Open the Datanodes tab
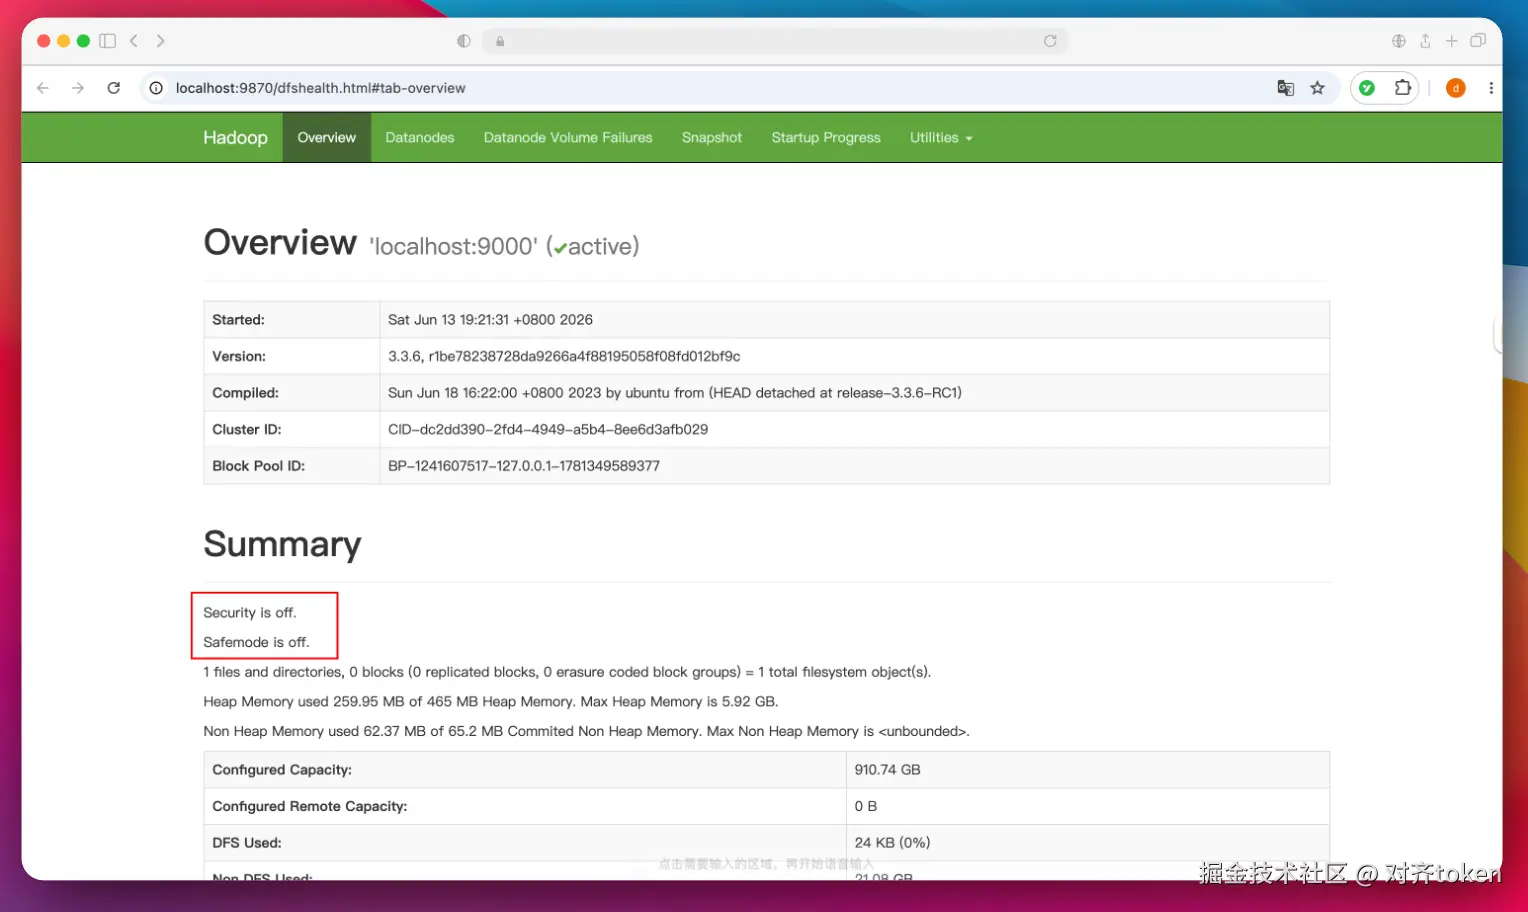1528x912 pixels. pyautogui.click(x=420, y=137)
